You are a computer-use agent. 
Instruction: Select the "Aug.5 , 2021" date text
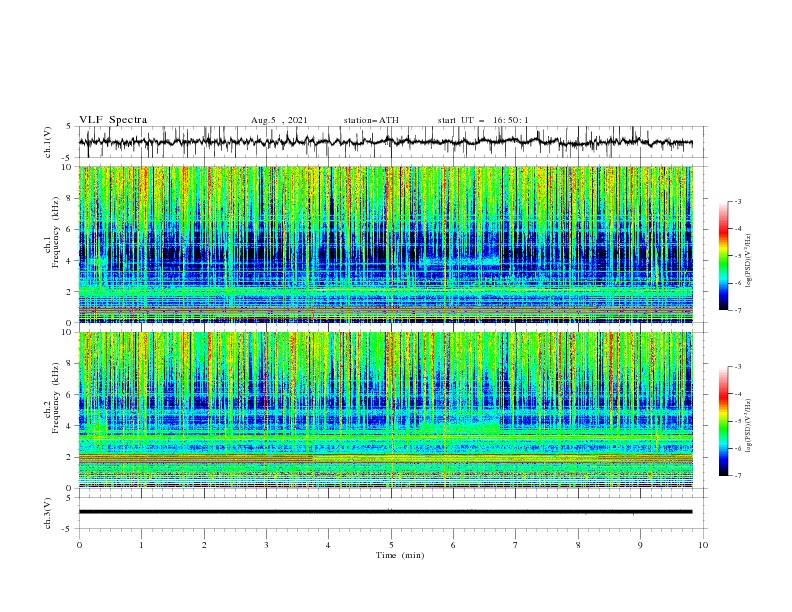pos(279,120)
